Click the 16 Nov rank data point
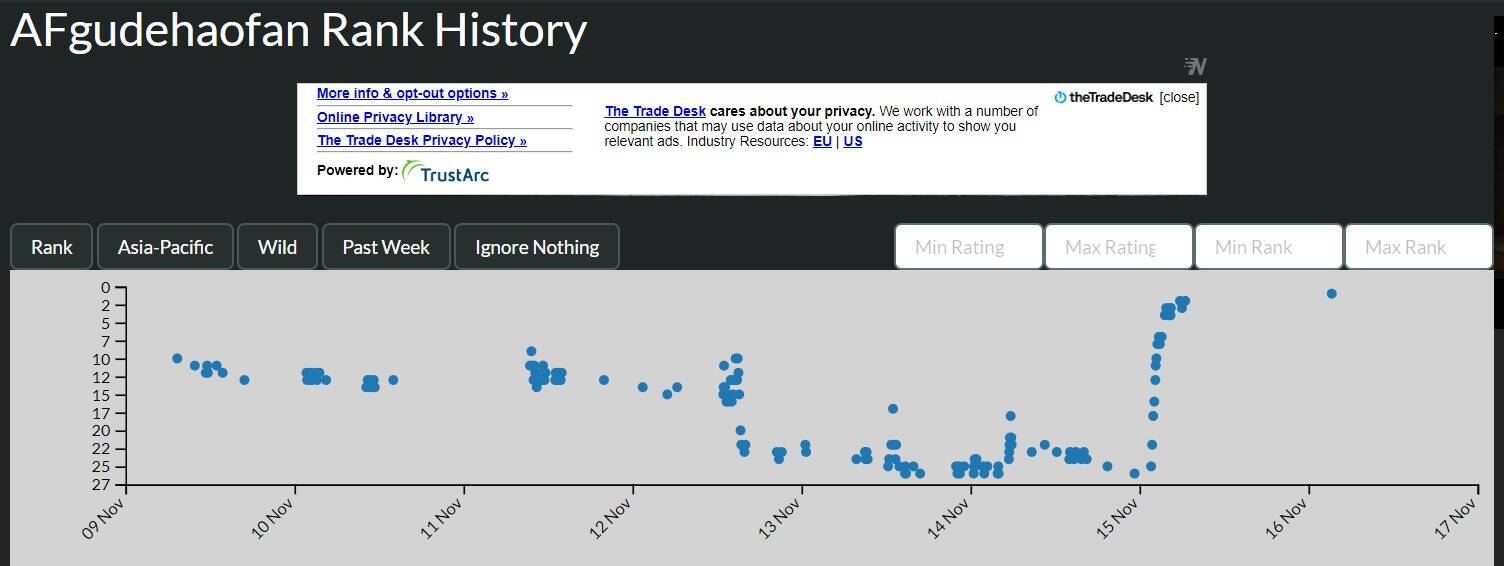This screenshot has width=1504, height=566. (x=1331, y=293)
